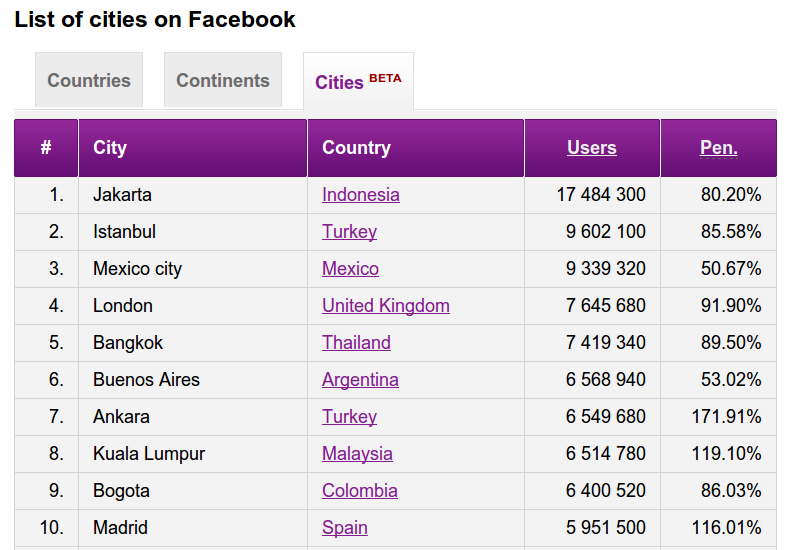Follow the United Kingdom link

[385, 306]
